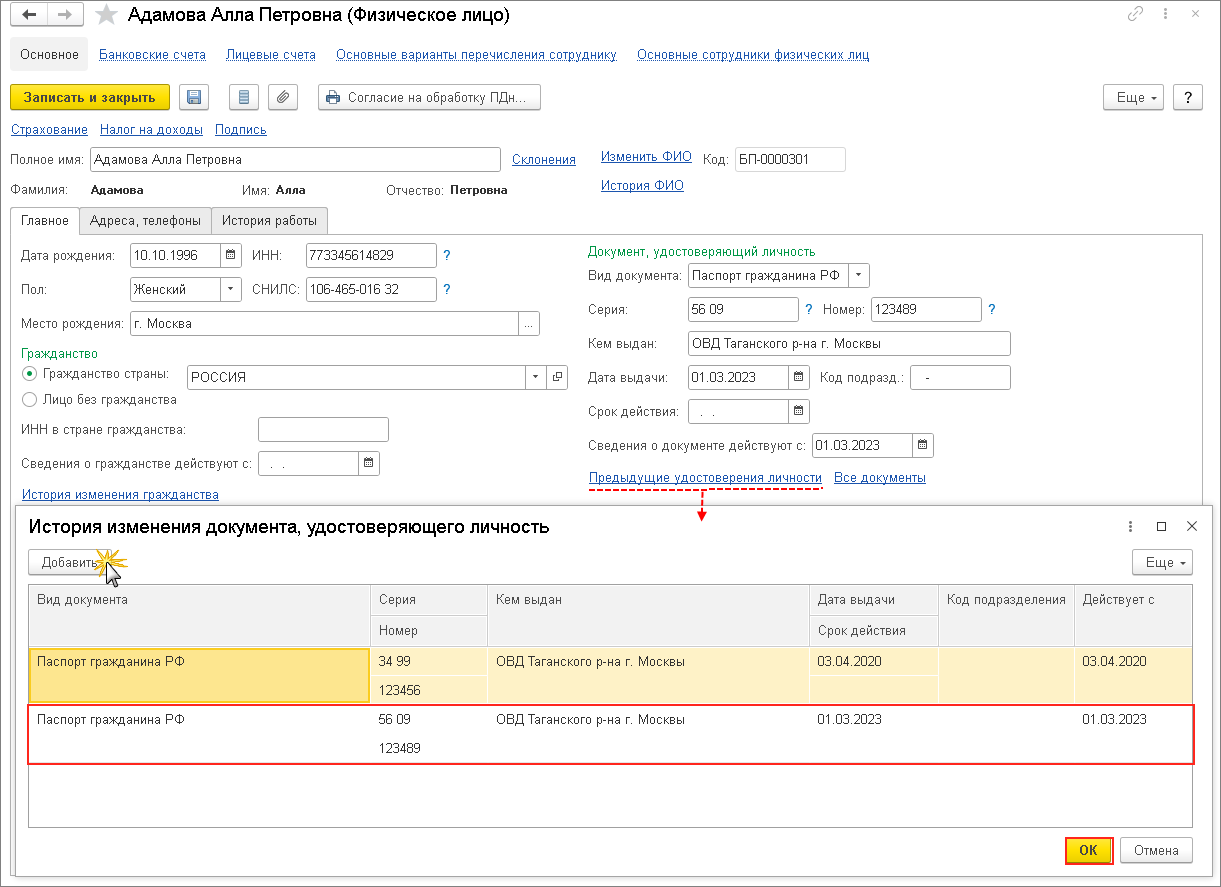Open calendar for passport issue date
The width and height of the screenshot is (1221, 887).
click(798, 377)
